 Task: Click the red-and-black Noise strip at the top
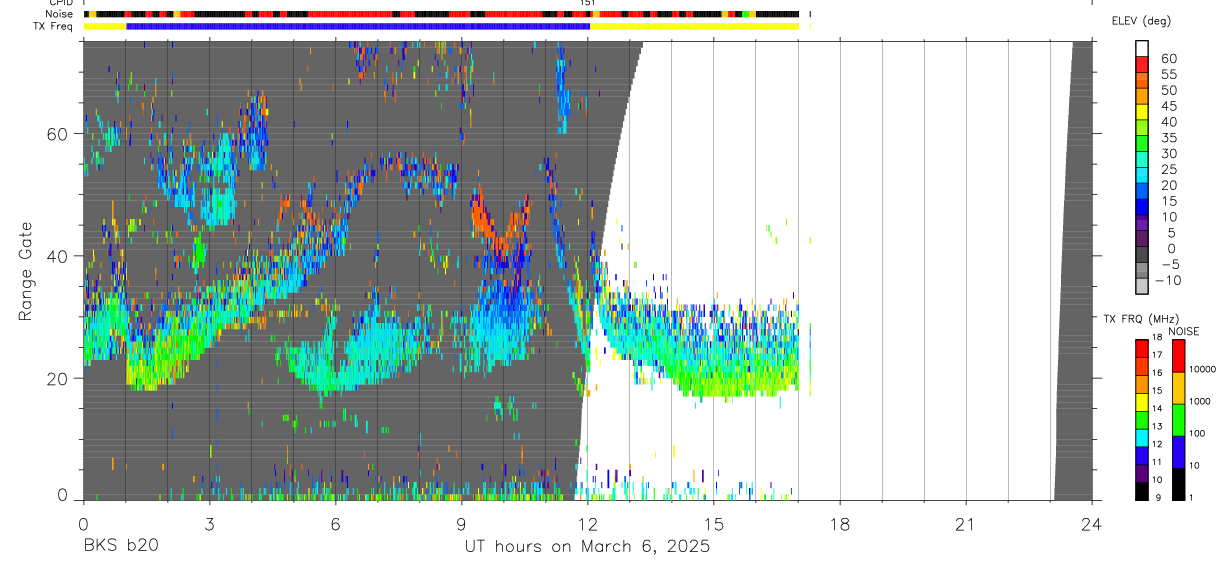click(x=441, y=14)
